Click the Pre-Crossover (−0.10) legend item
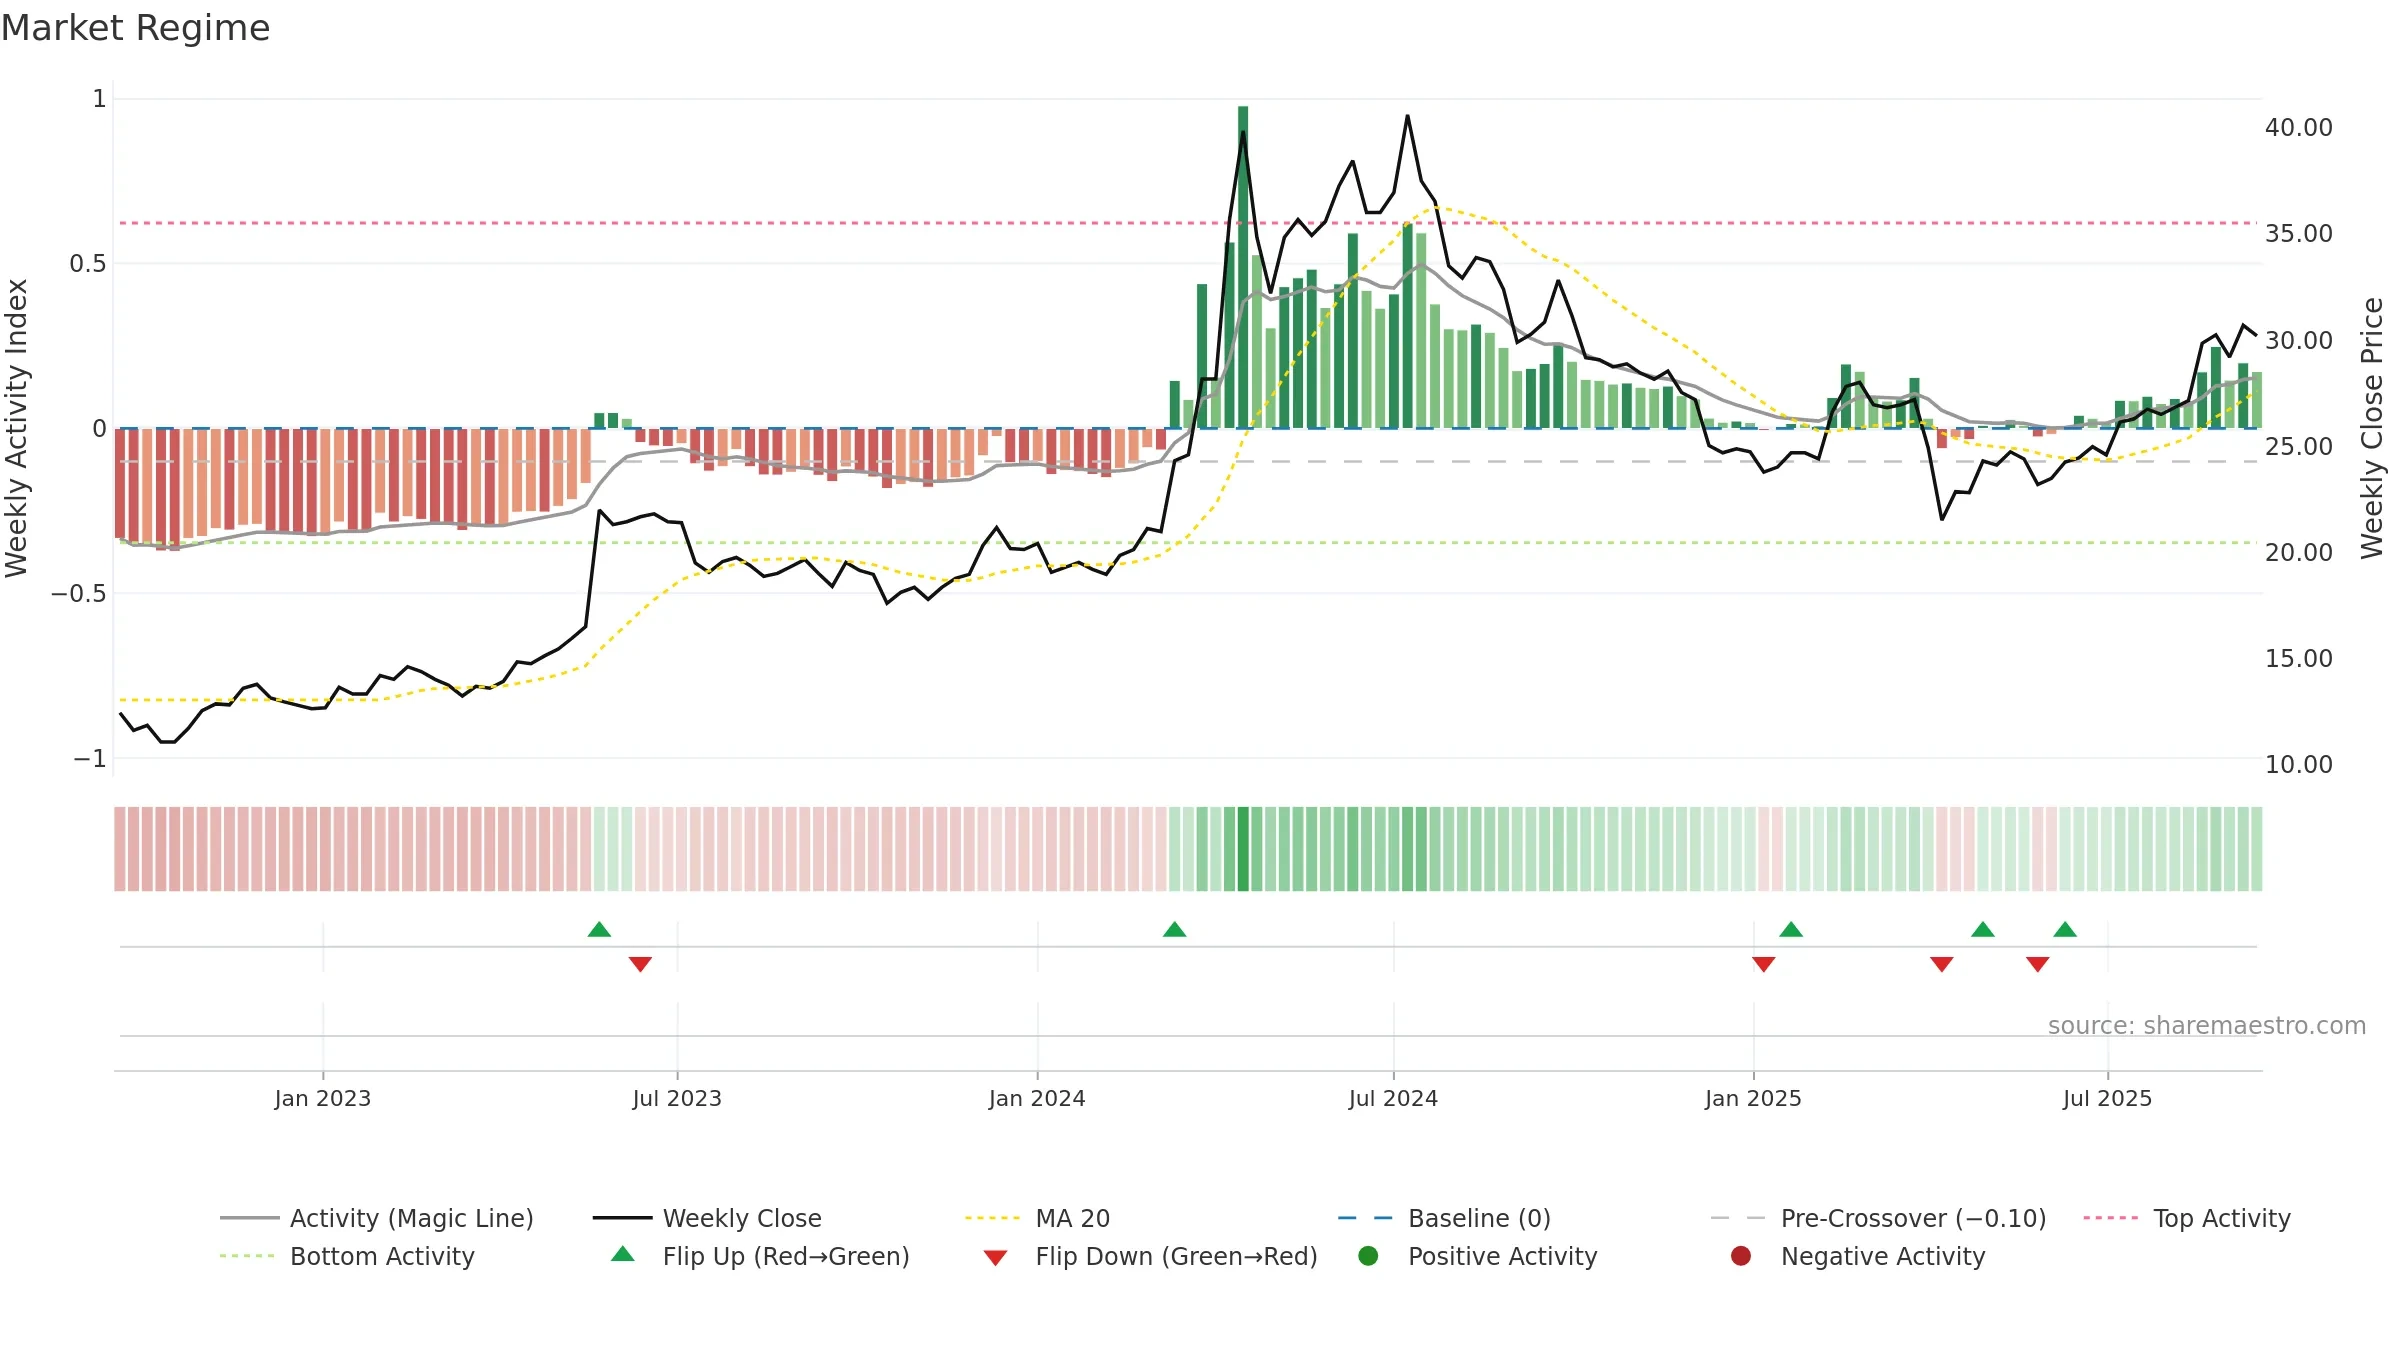Image resolution: width=2400 pixels, height=1350 pixels. coord(1878,1218)
